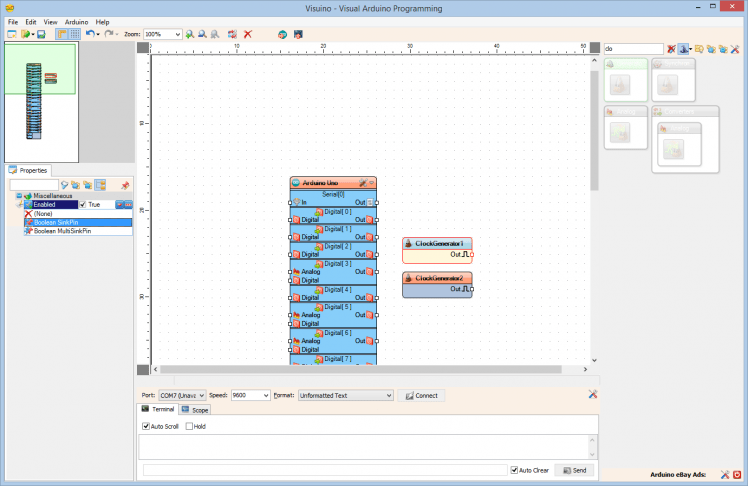Expand the Format dropdown showing Unformatted Text
The height and width of the screenshot is (486, 748).
pos(388,395)
